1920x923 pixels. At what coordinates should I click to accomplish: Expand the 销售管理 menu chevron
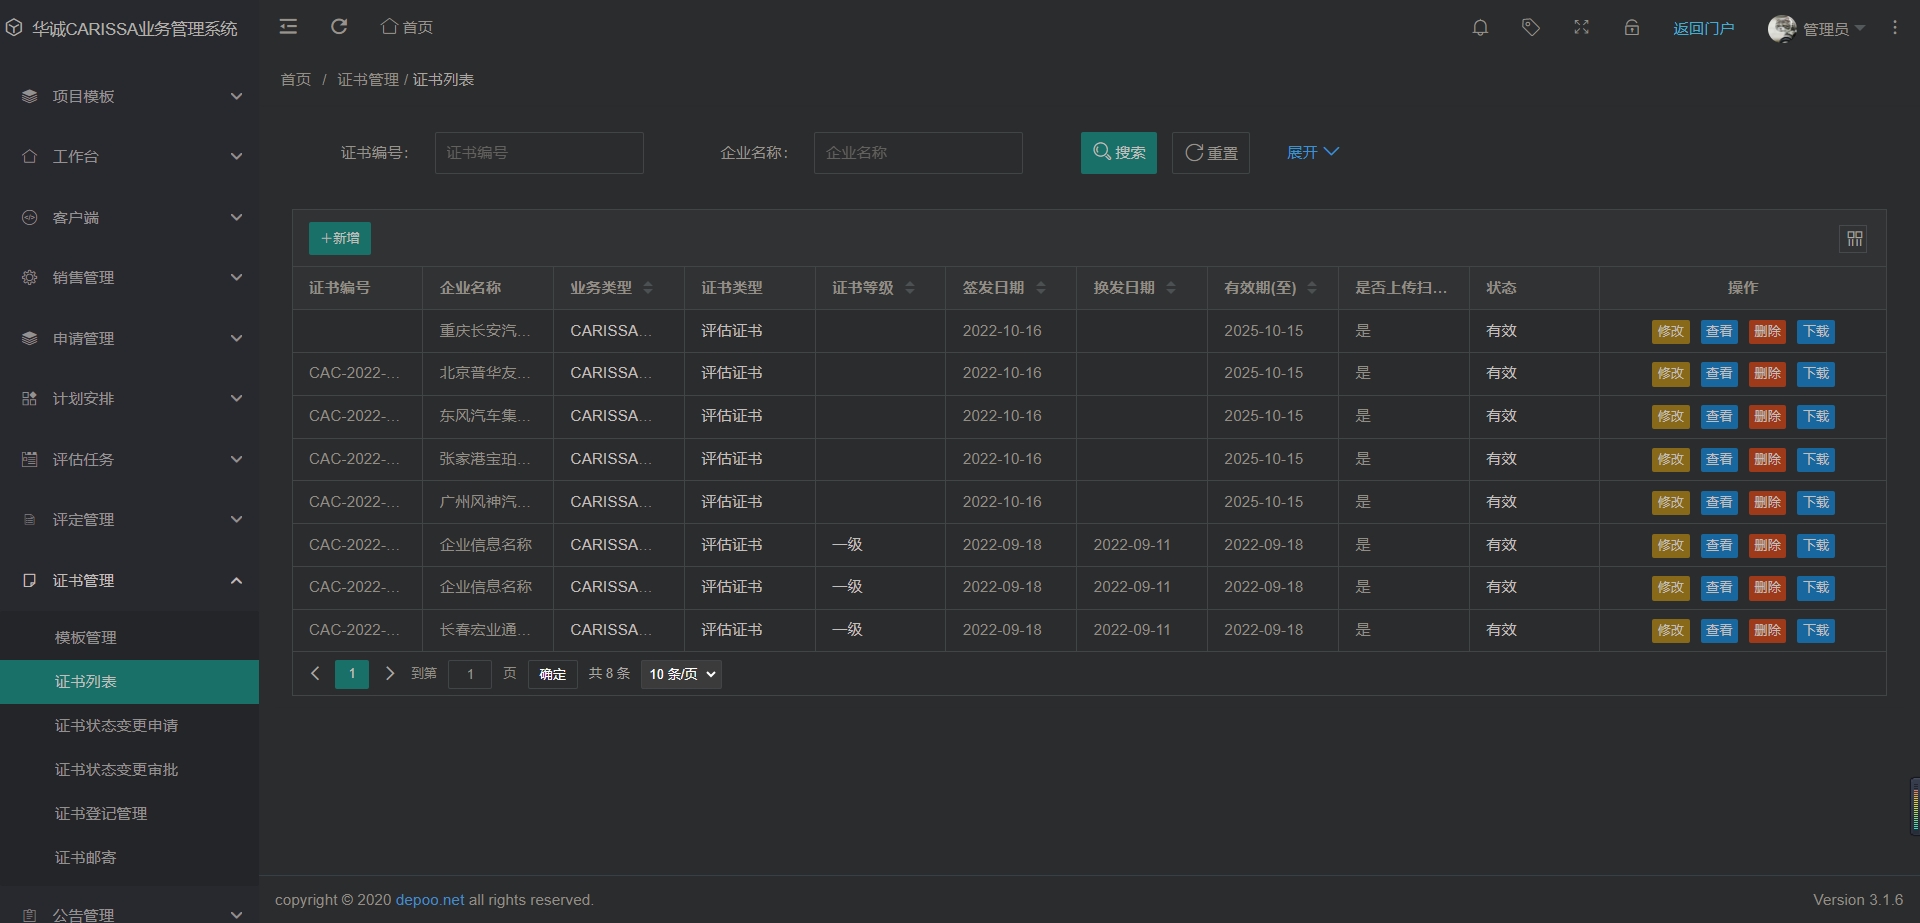(236, 277)
